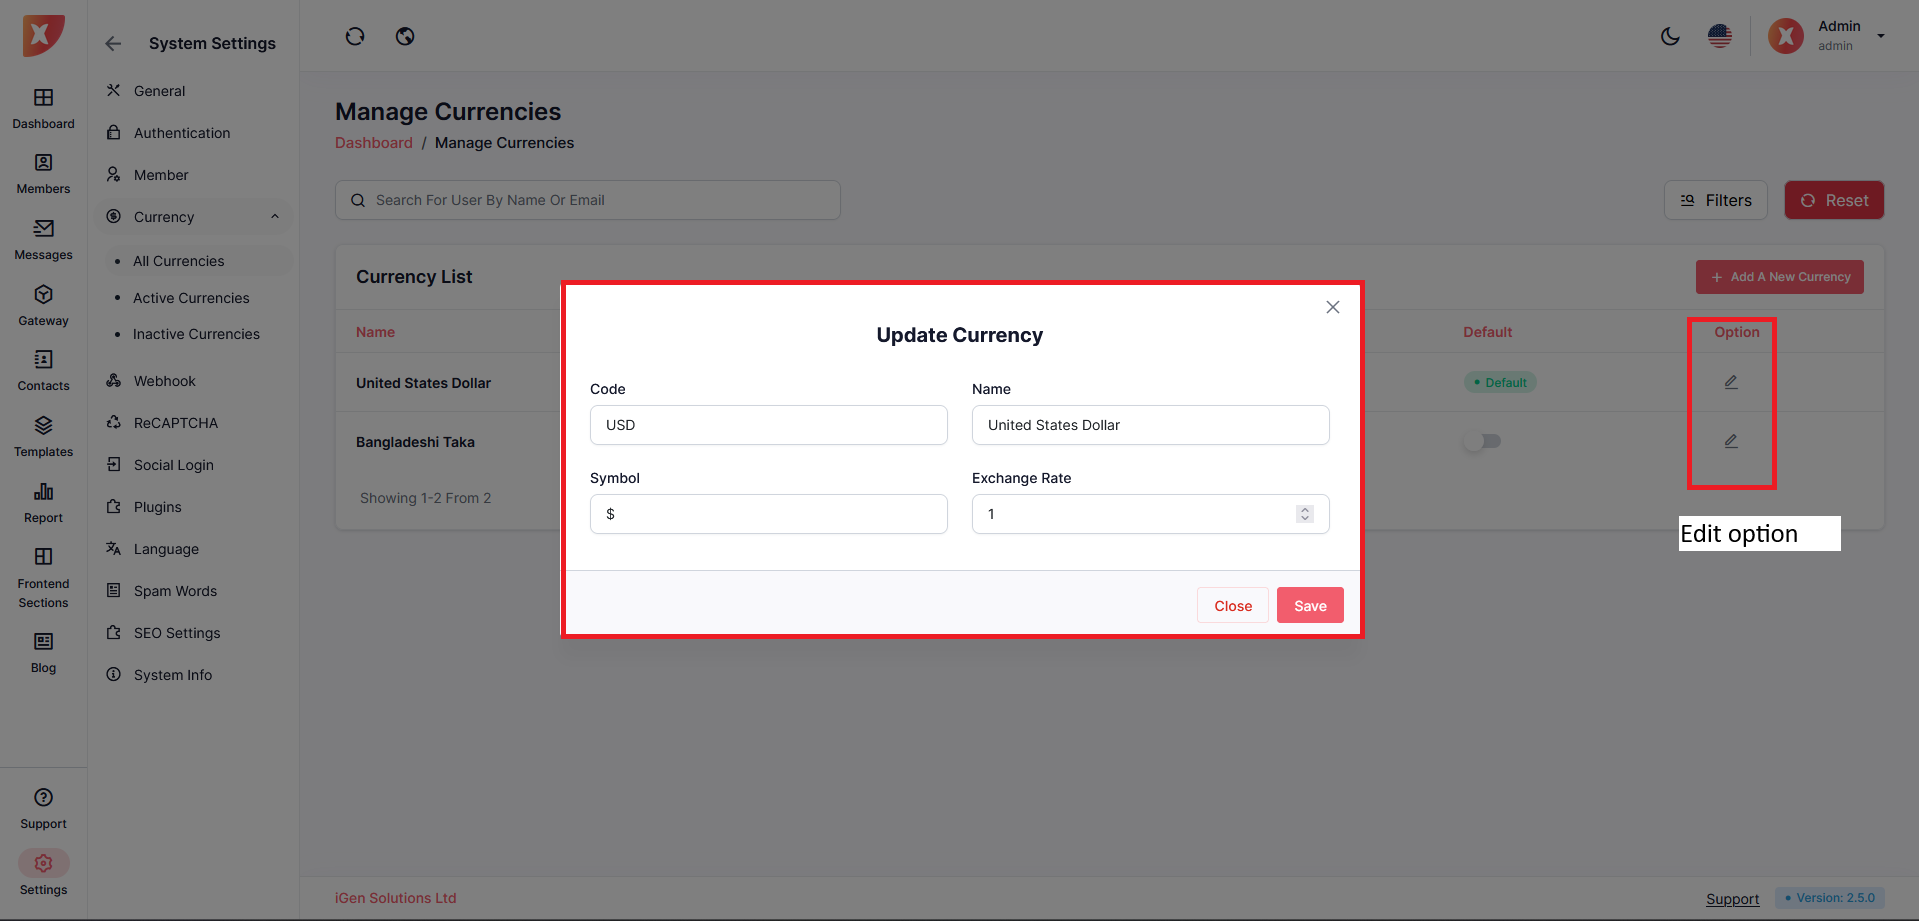Dismiss the Update Currency dialog with X
The image size is (1919, 921).
point(1332,307)
